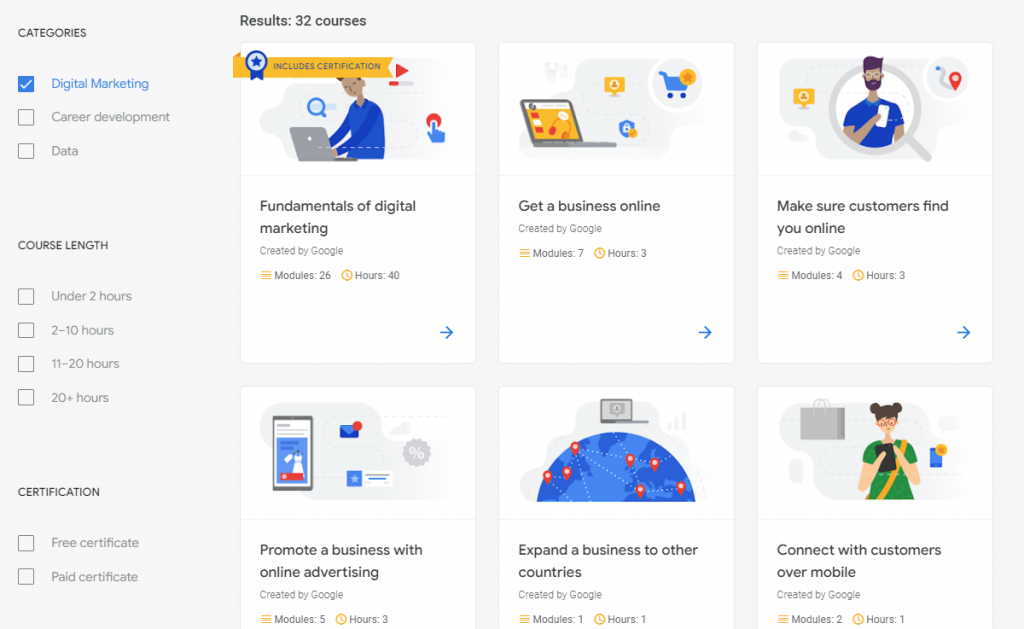This screenshot has width=1024, height=629.
Task: Select the Under 2 hours filter
Action: [26, 297]
